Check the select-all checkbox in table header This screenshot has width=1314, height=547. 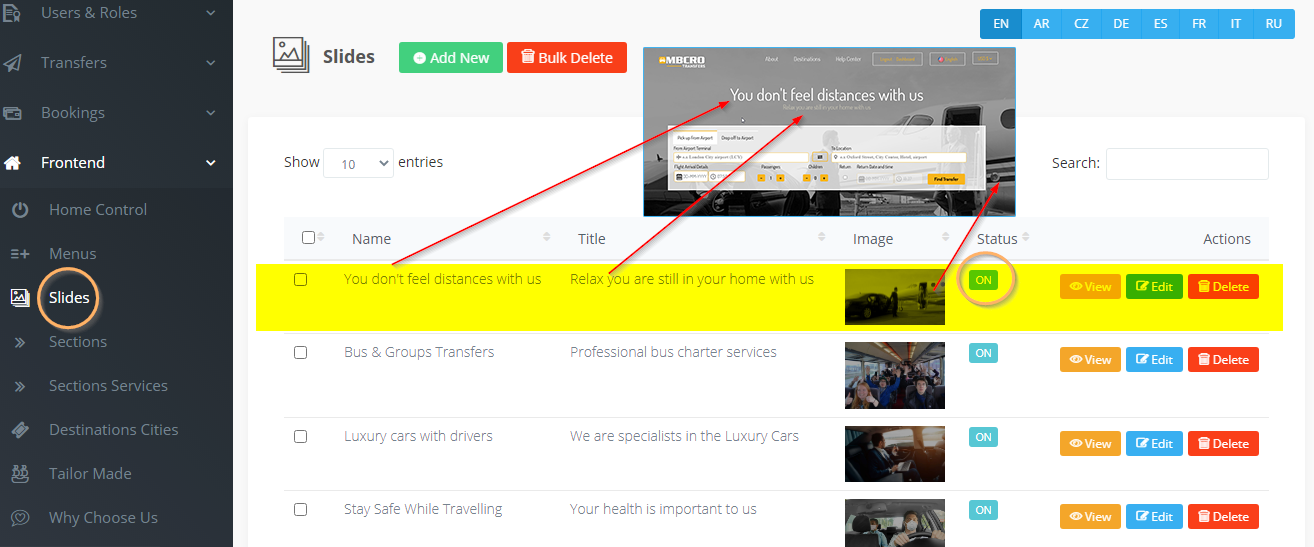[x=308, y=238]
